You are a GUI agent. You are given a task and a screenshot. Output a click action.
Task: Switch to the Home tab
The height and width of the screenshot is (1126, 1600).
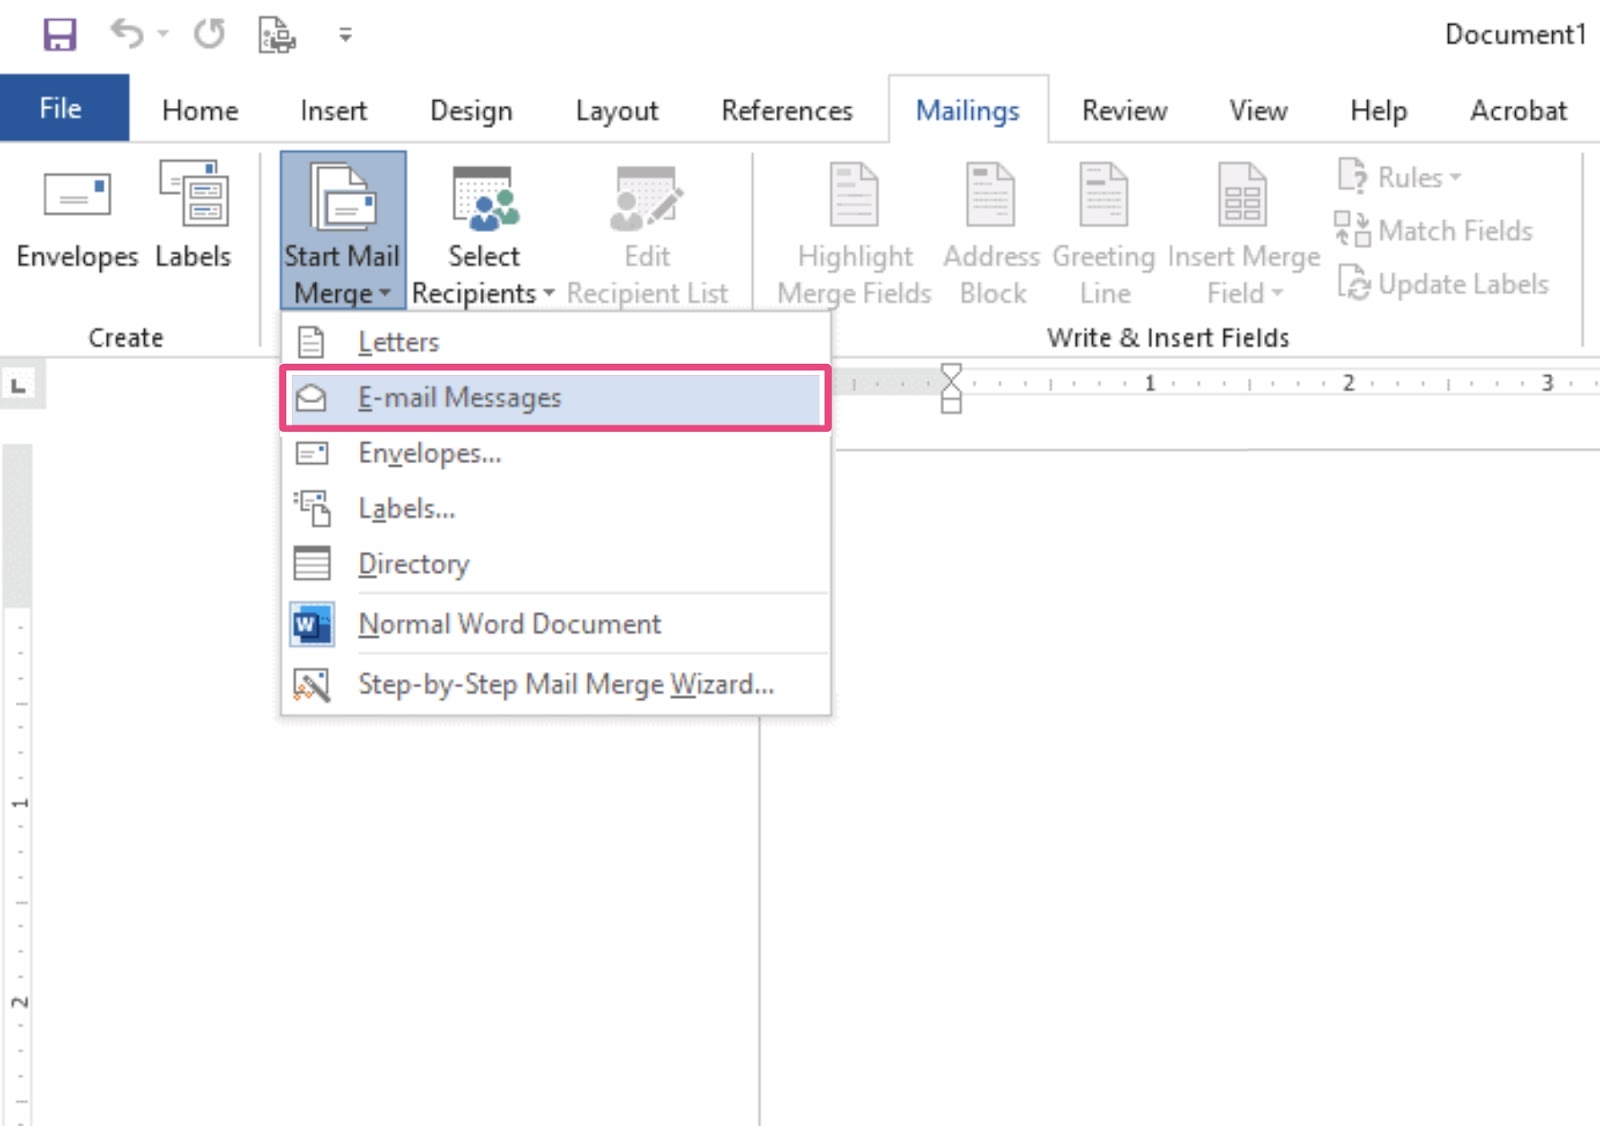click(x=200, y=110)
